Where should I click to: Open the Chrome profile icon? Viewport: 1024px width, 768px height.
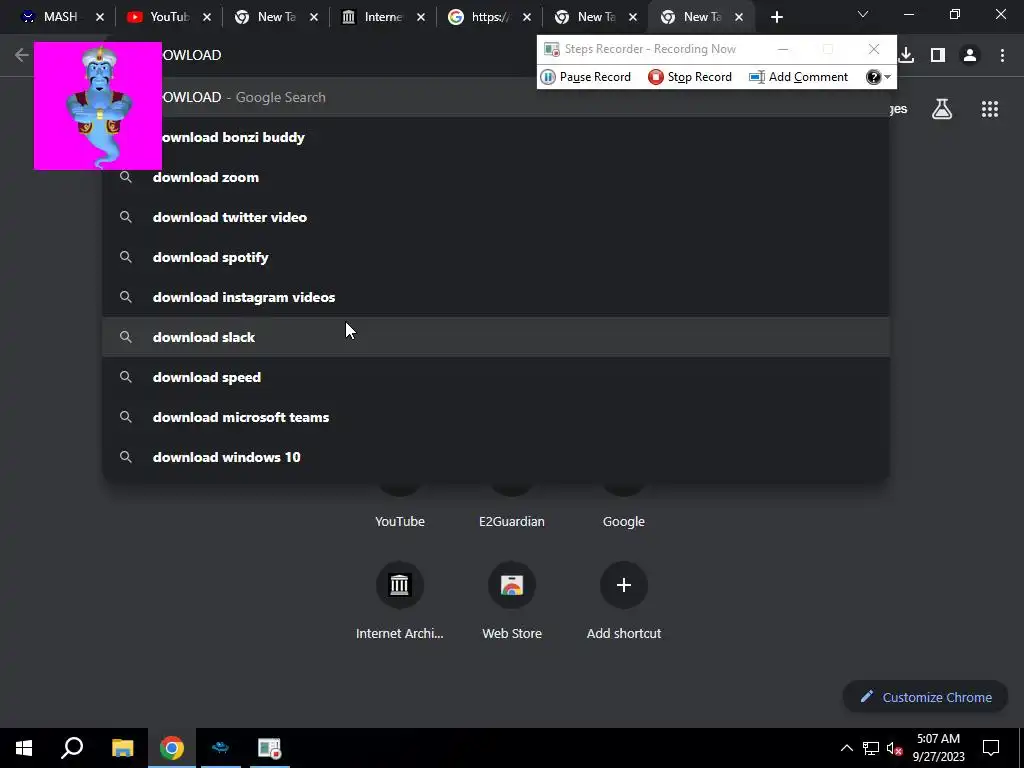point(970,55)
